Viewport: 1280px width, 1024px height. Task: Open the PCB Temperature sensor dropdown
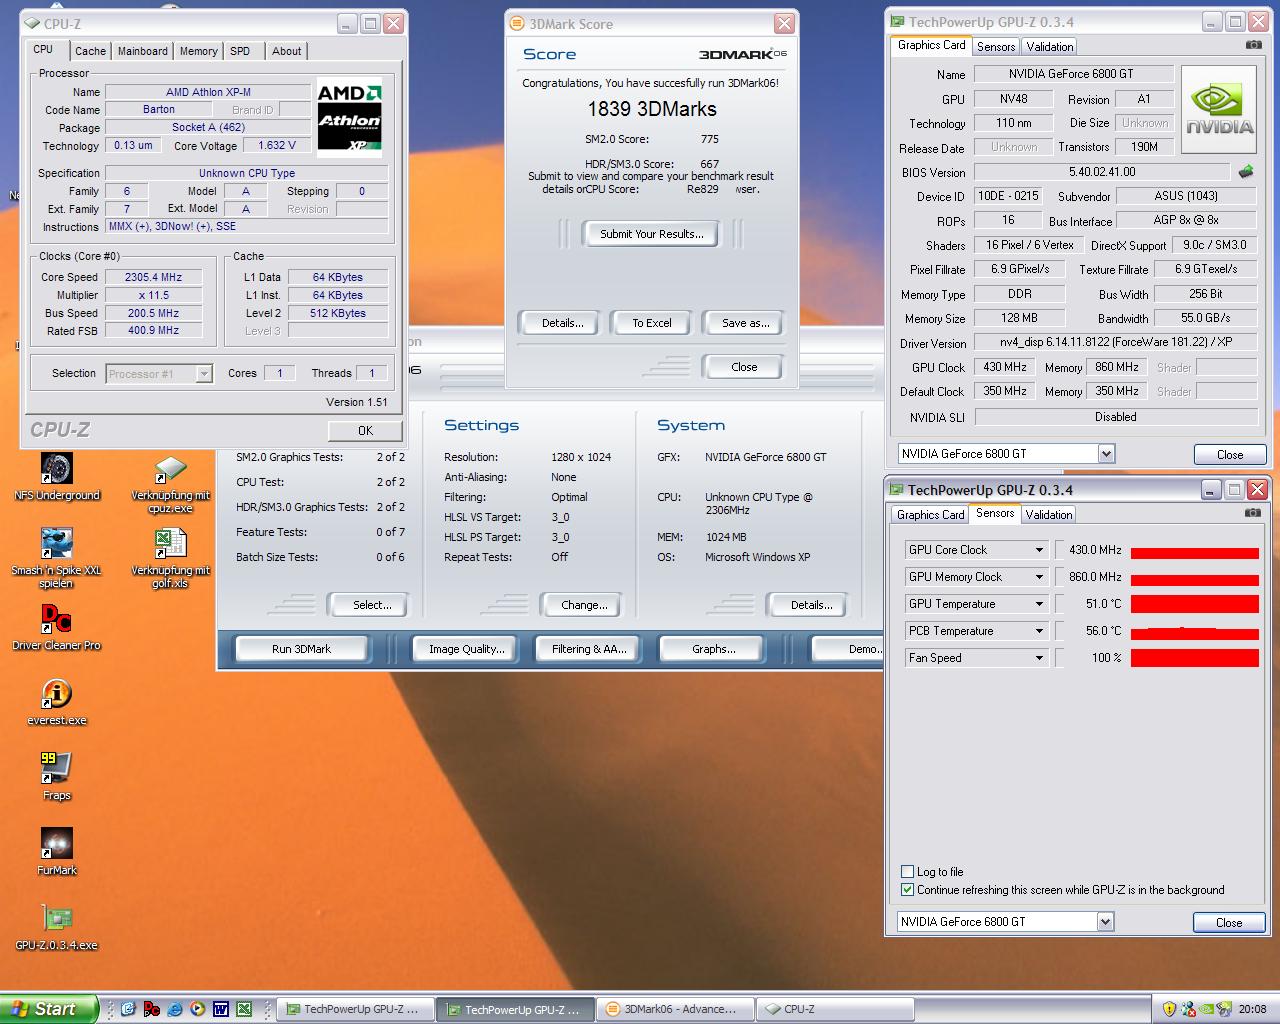(x=1039, y=631)
